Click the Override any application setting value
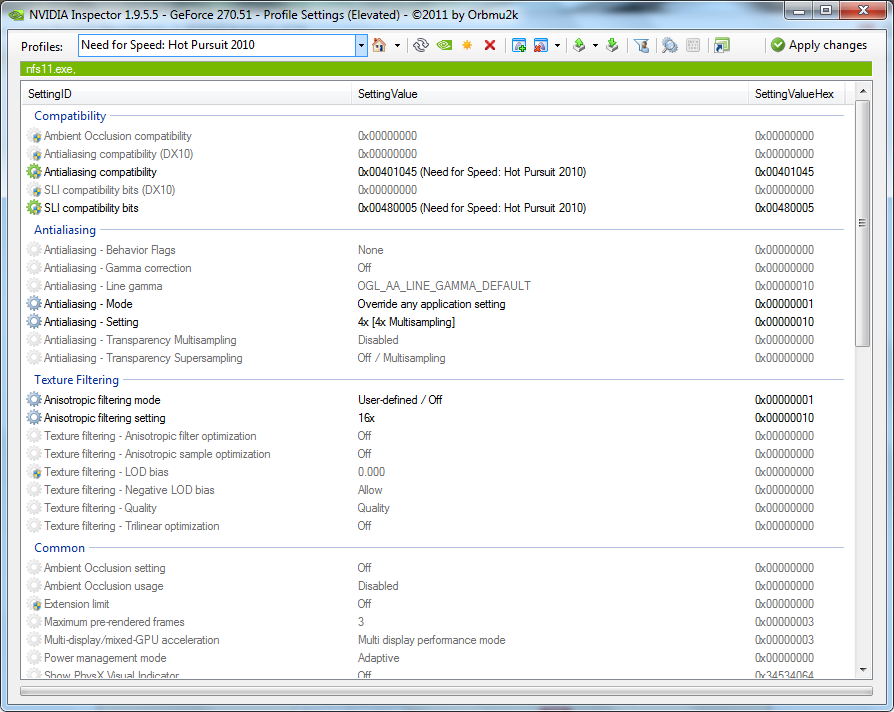 431,304
